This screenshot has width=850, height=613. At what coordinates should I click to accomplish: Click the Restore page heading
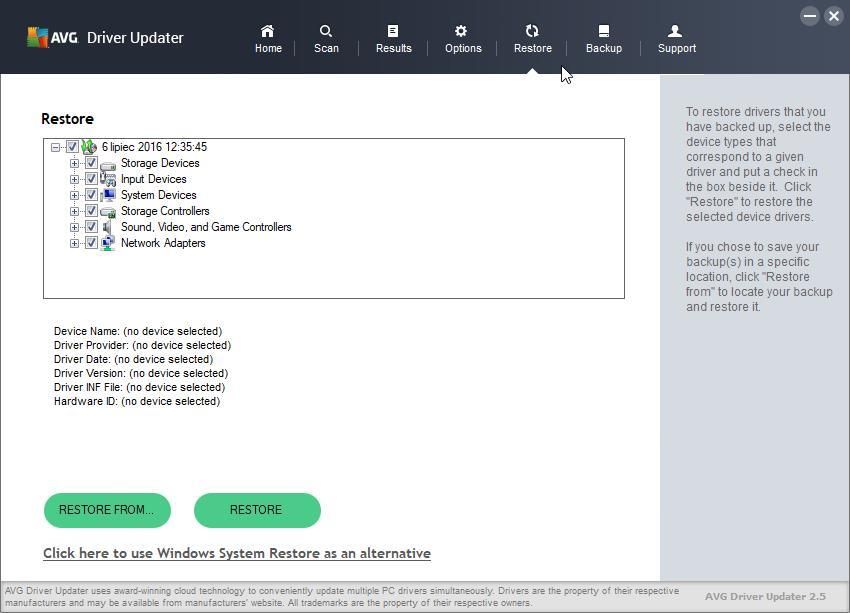pyautogui.click(x=67, y=119)
